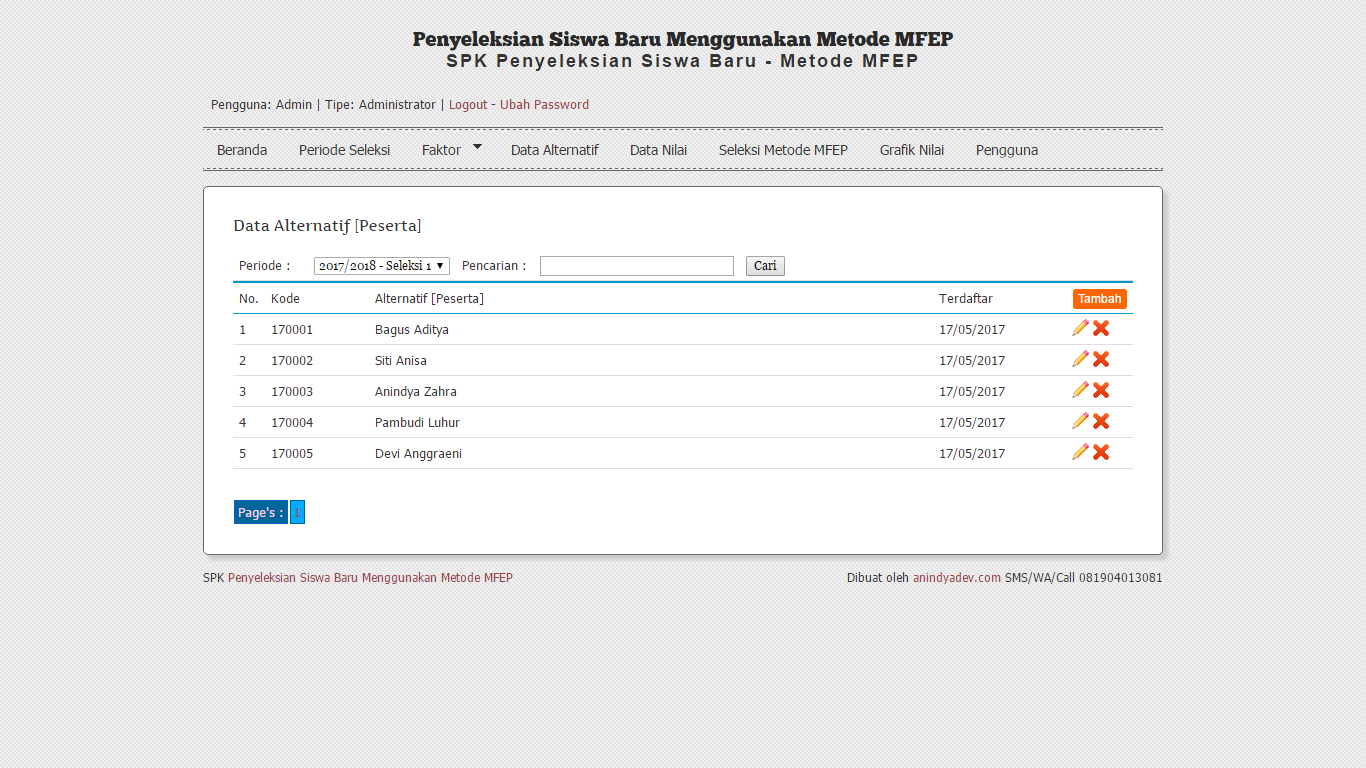Open the Ubah Password link
Image resolution: width=1366 pixels, height=768 pixels.
click(544, 105)
